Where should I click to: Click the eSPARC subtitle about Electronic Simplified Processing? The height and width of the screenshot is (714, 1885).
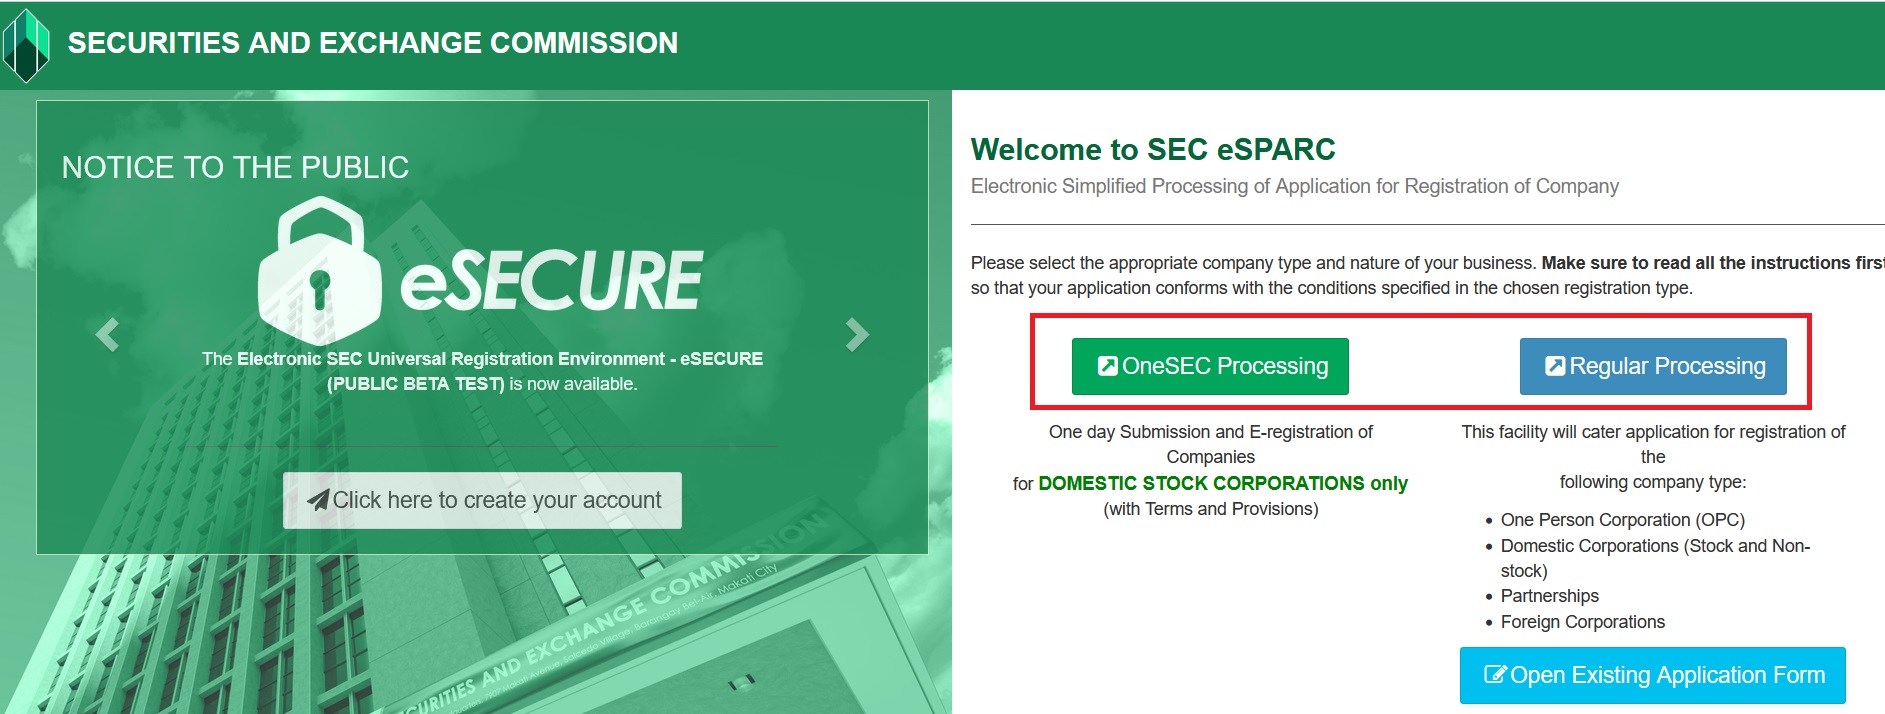pos(1294,186)
